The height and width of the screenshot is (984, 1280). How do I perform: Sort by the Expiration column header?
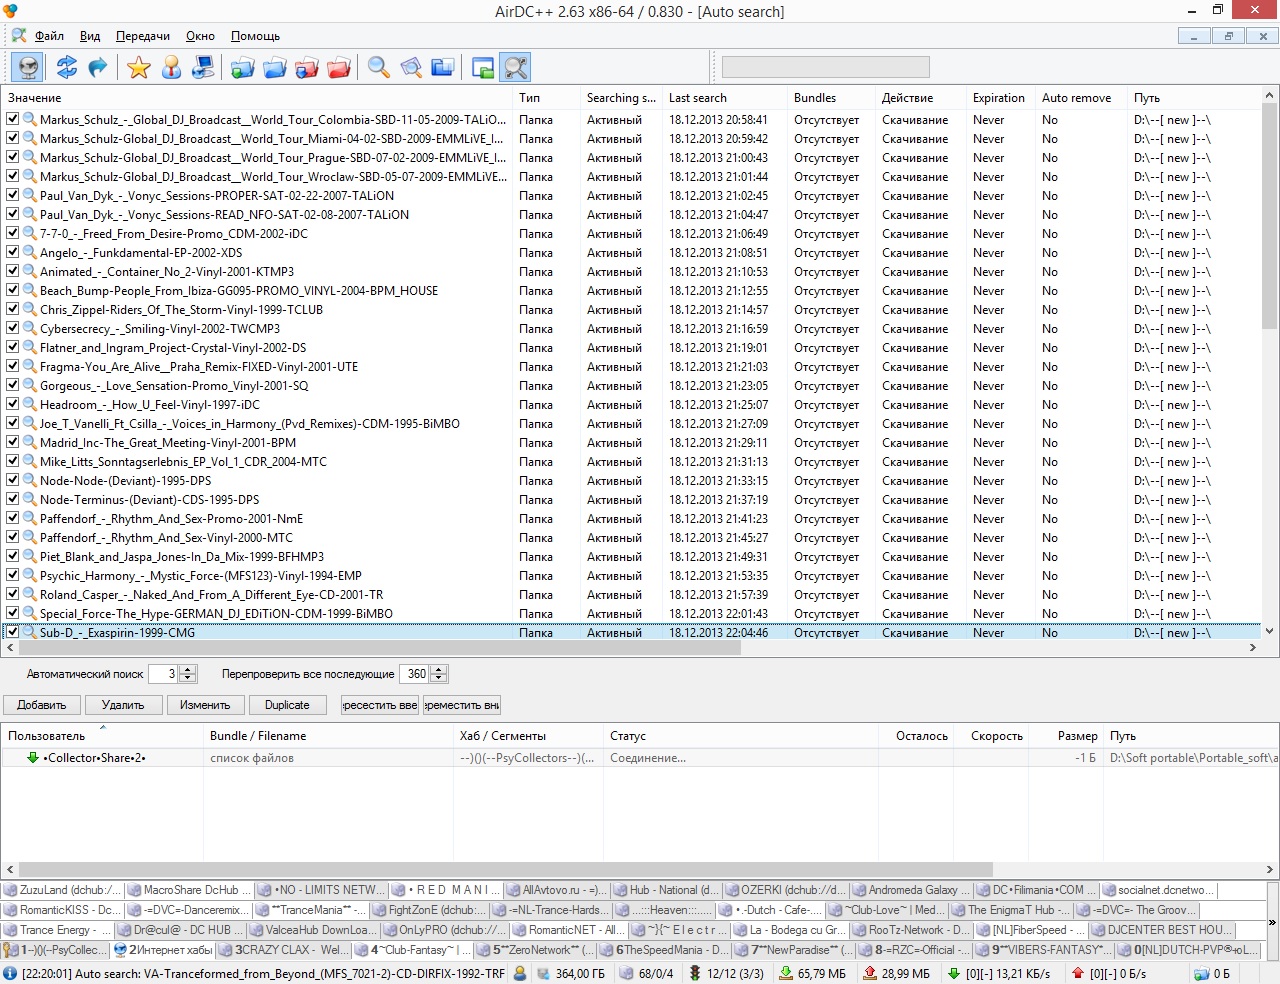point(999,98)
